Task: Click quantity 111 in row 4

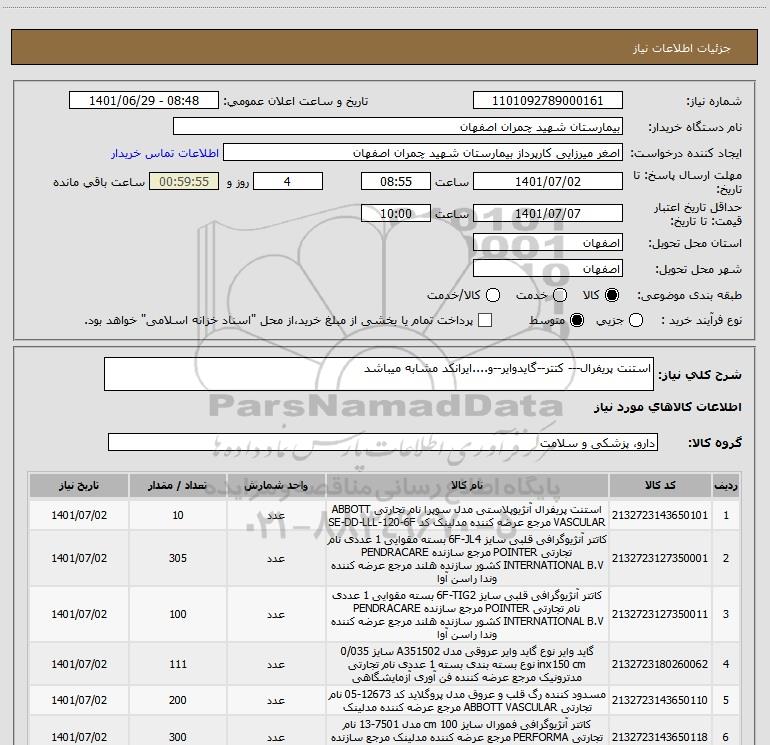Action: click(x=178, y=664)
